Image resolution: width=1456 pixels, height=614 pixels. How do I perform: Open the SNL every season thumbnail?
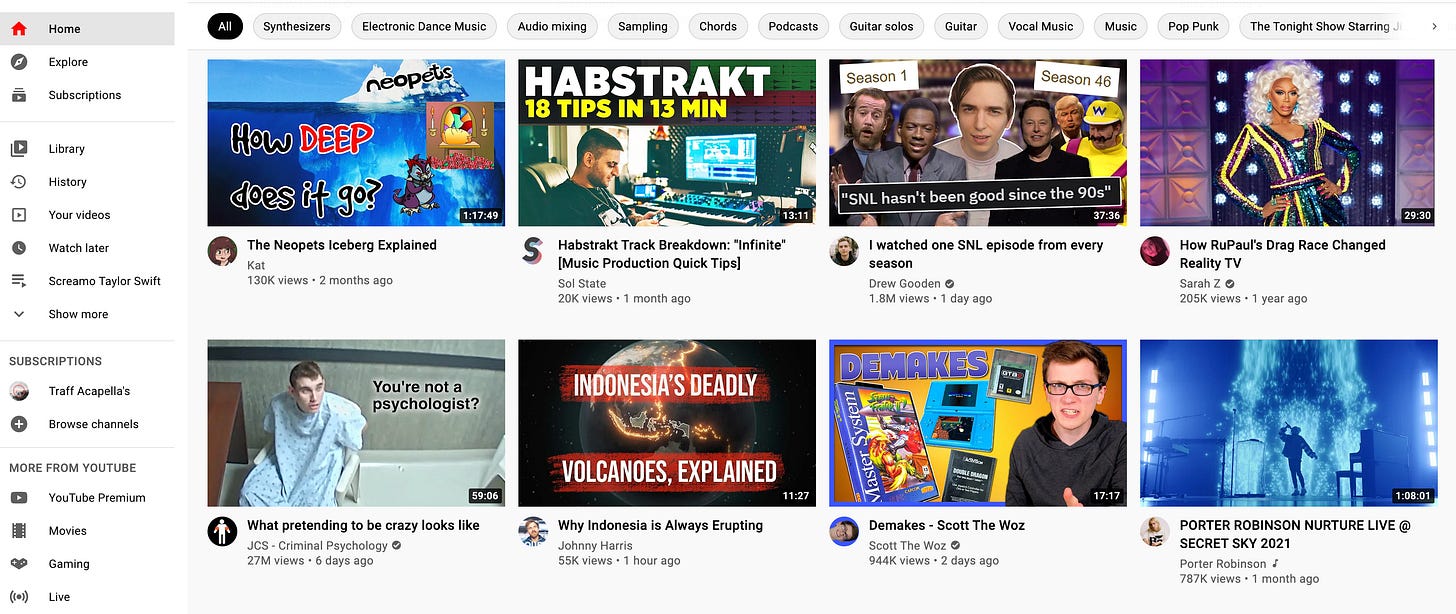coord(978,143)
